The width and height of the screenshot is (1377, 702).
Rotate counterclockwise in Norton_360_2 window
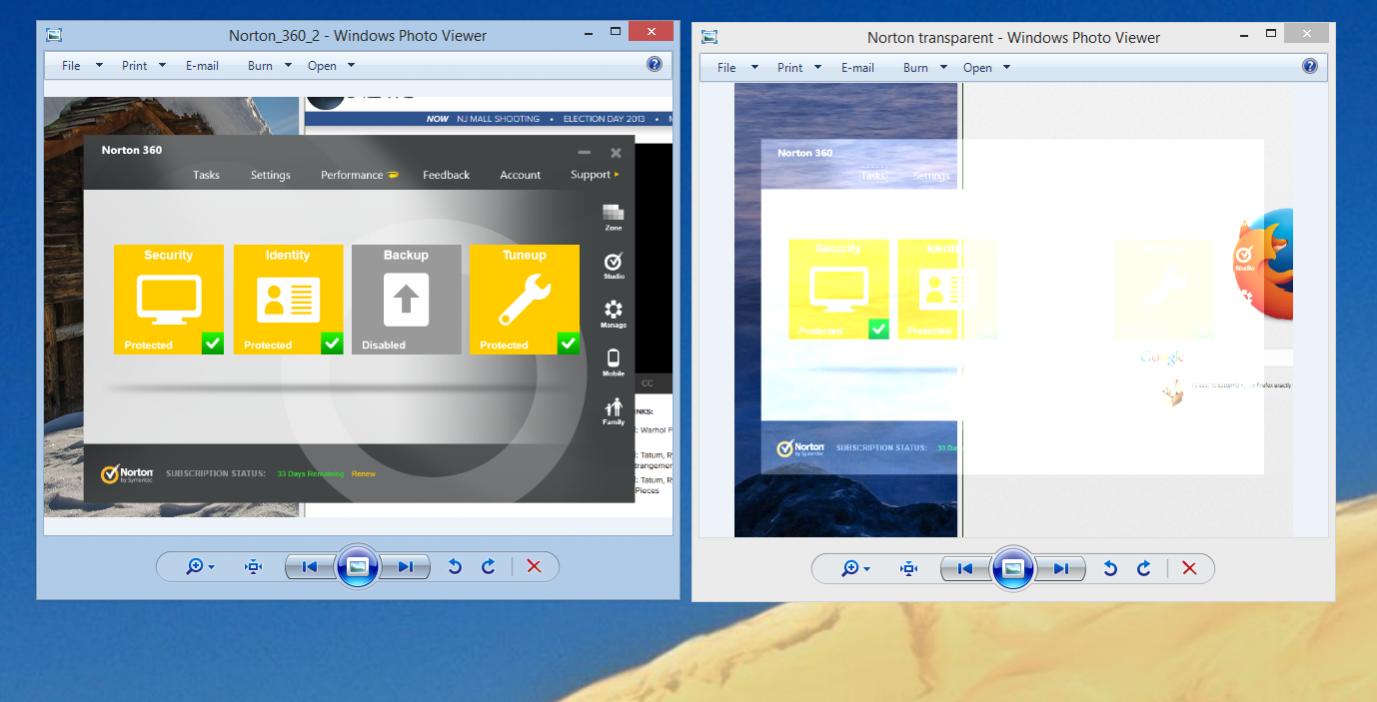455,566
